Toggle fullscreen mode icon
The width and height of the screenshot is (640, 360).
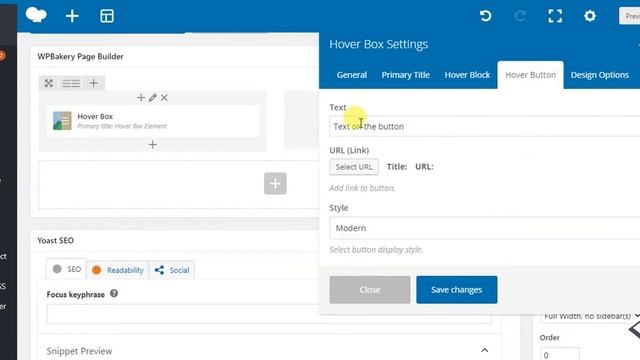tap(555, 16)
